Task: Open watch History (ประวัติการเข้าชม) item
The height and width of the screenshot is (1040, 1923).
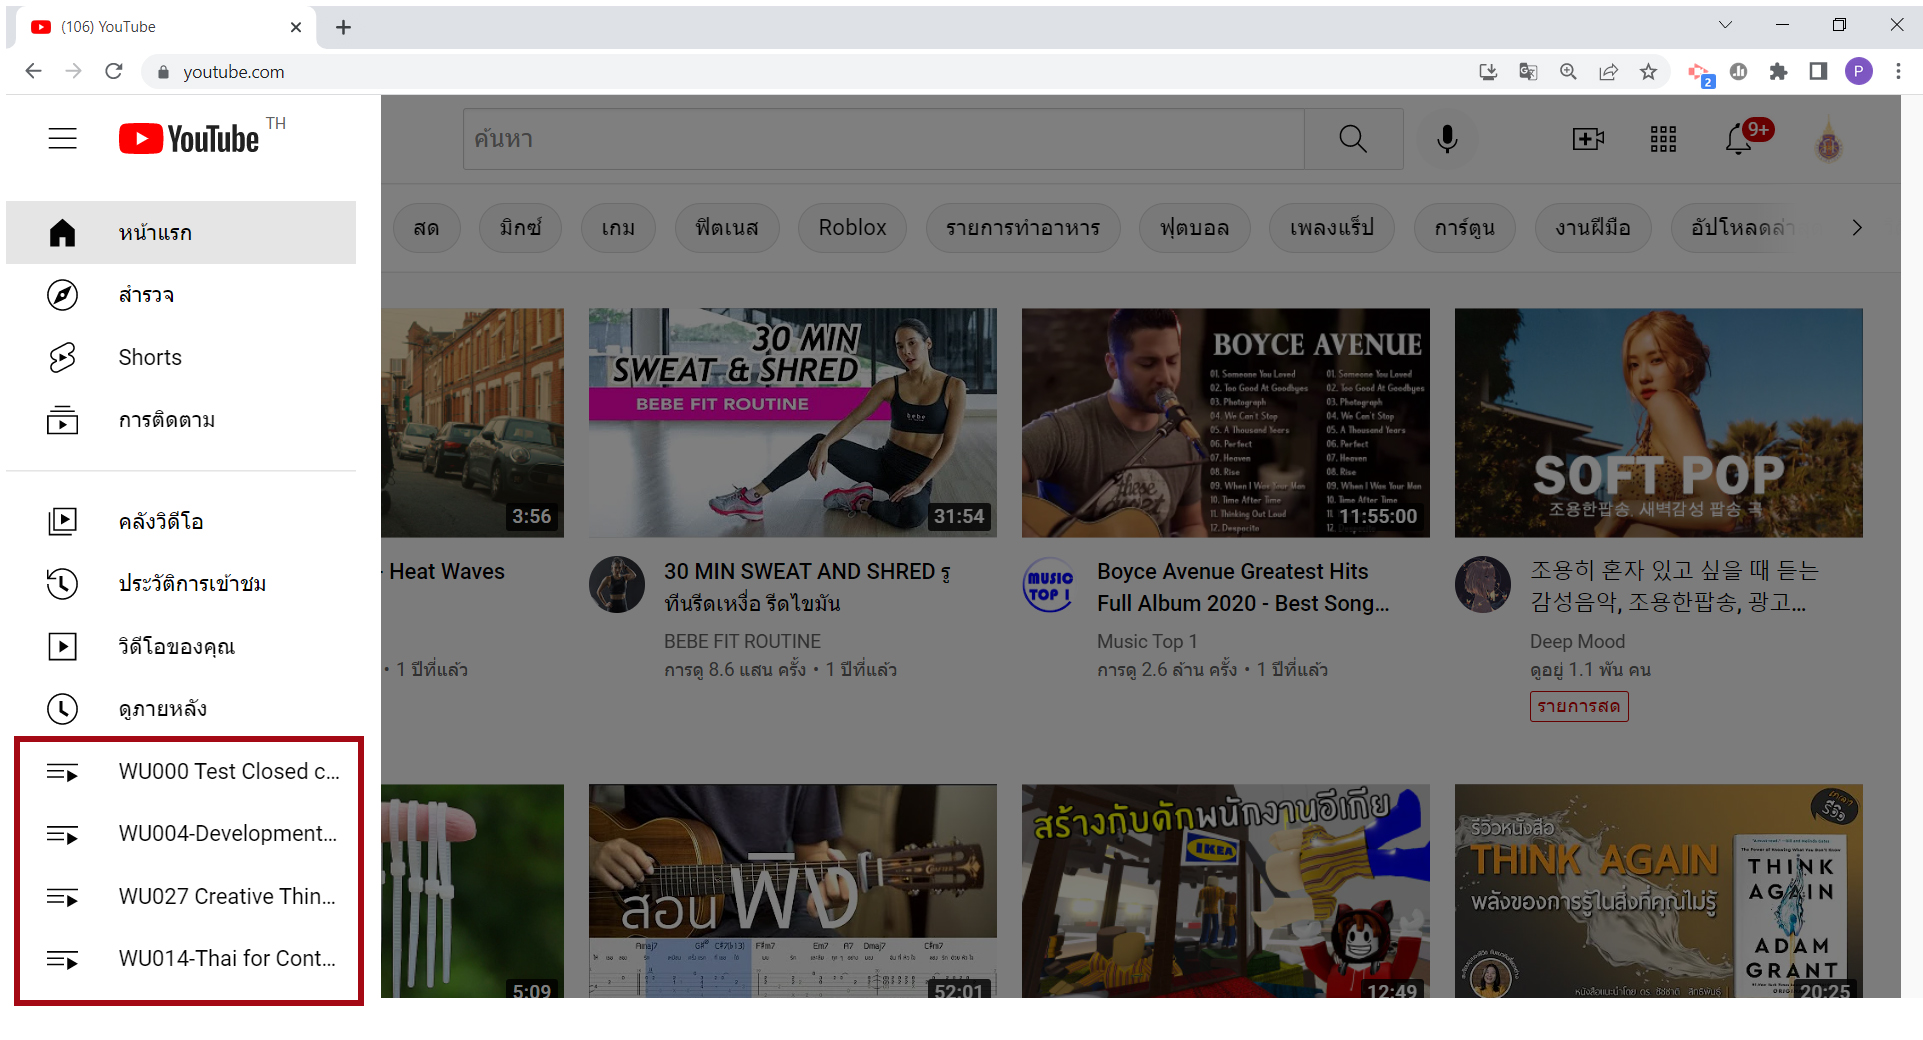Action: 181,583
